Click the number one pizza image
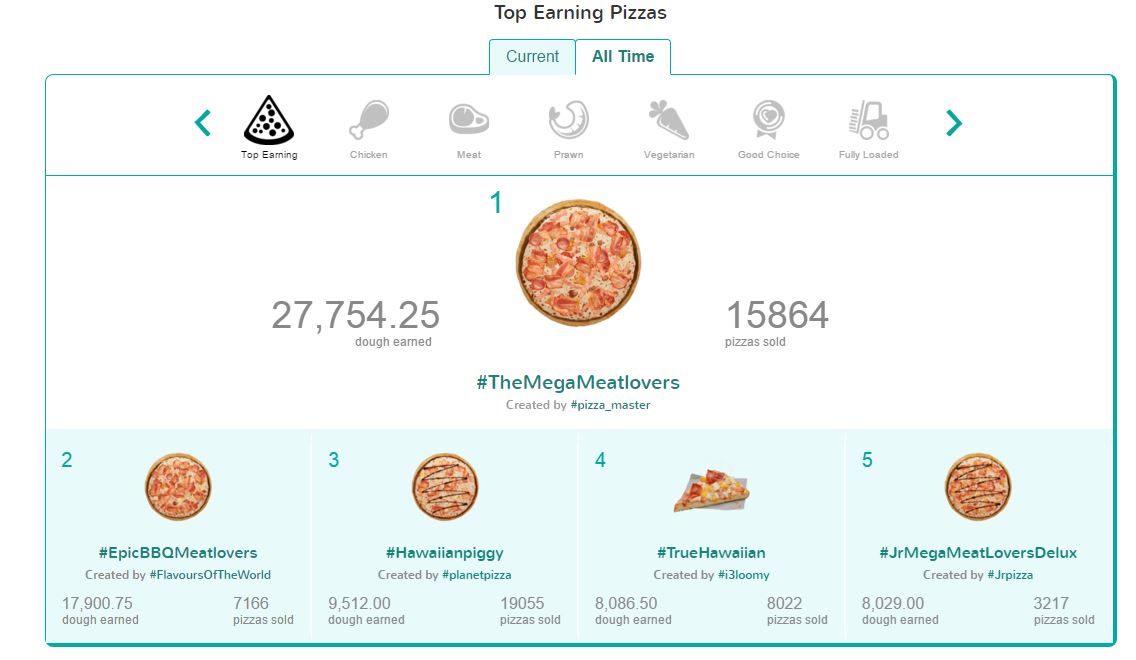 point(578,262)
